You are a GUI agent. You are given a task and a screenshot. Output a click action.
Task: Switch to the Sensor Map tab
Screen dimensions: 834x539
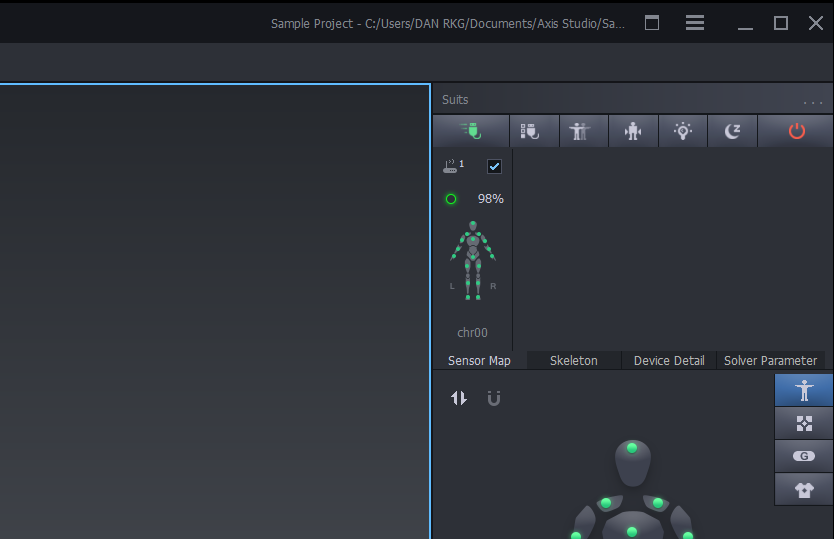pyautogui.click(x=479, y=360)
